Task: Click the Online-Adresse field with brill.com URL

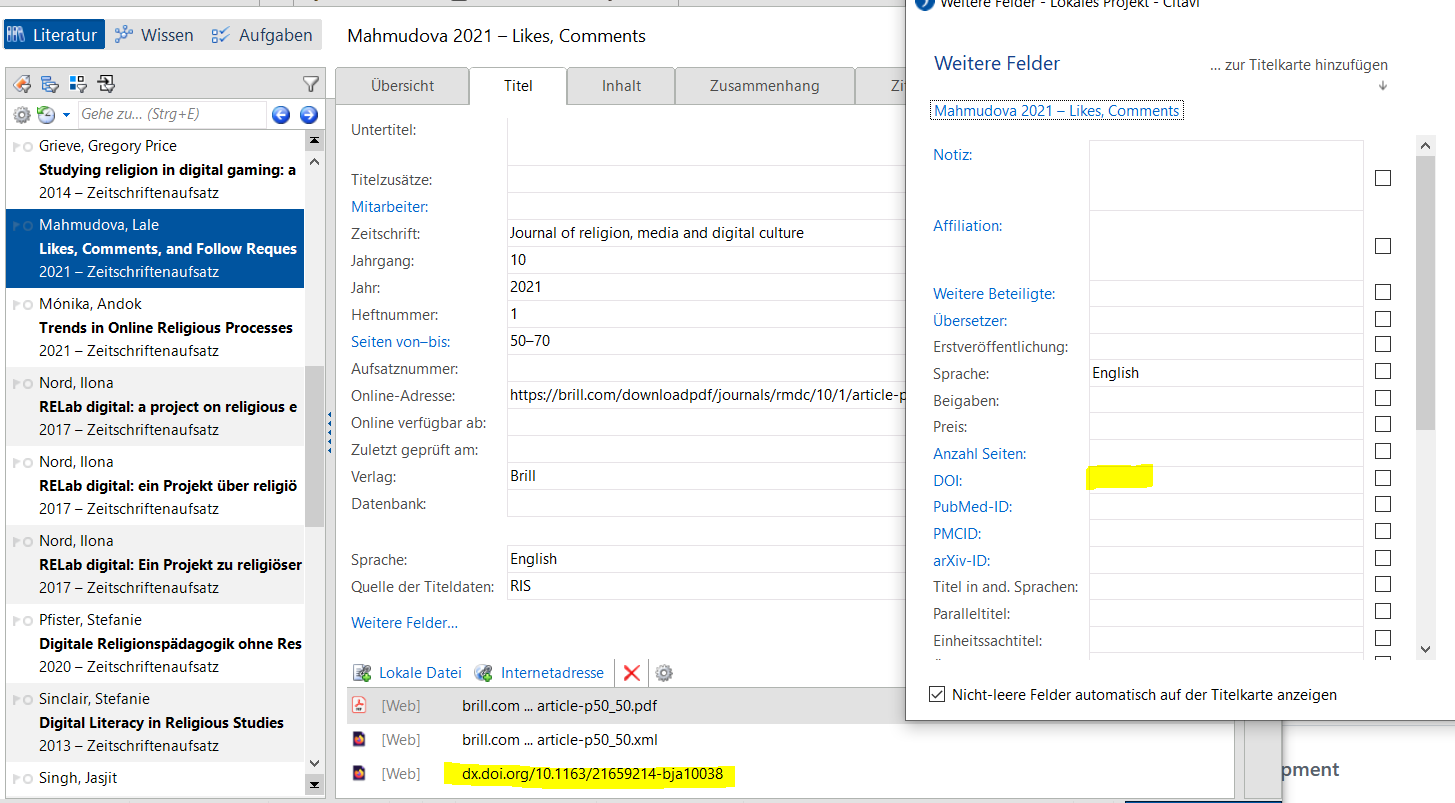Action: click(706, 395)
